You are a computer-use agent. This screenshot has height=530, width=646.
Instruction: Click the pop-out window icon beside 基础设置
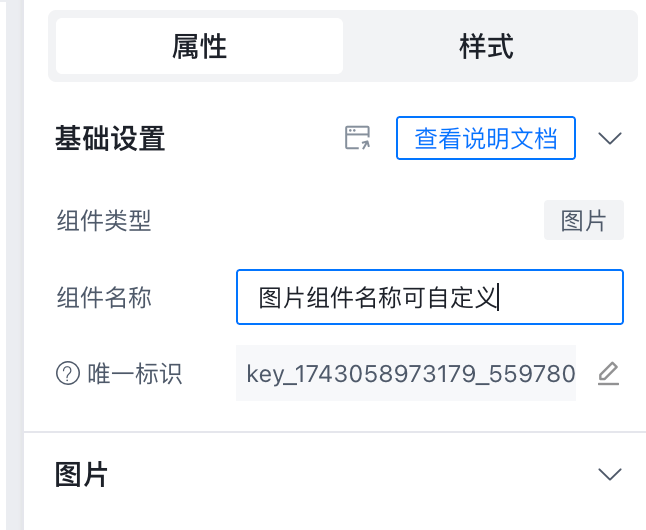click(x=357, y=138)
